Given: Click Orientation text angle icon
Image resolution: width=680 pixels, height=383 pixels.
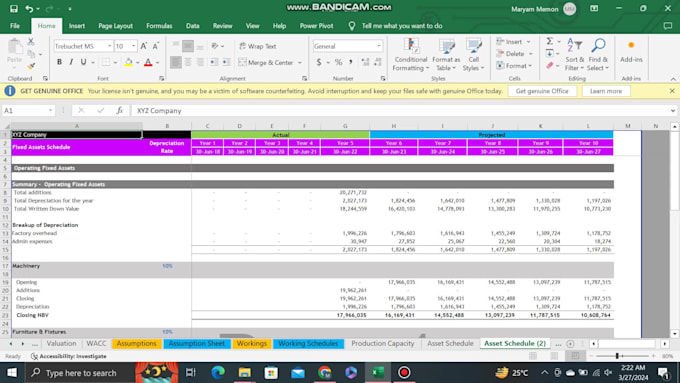Looking at the screenshot, I should 215,46.
